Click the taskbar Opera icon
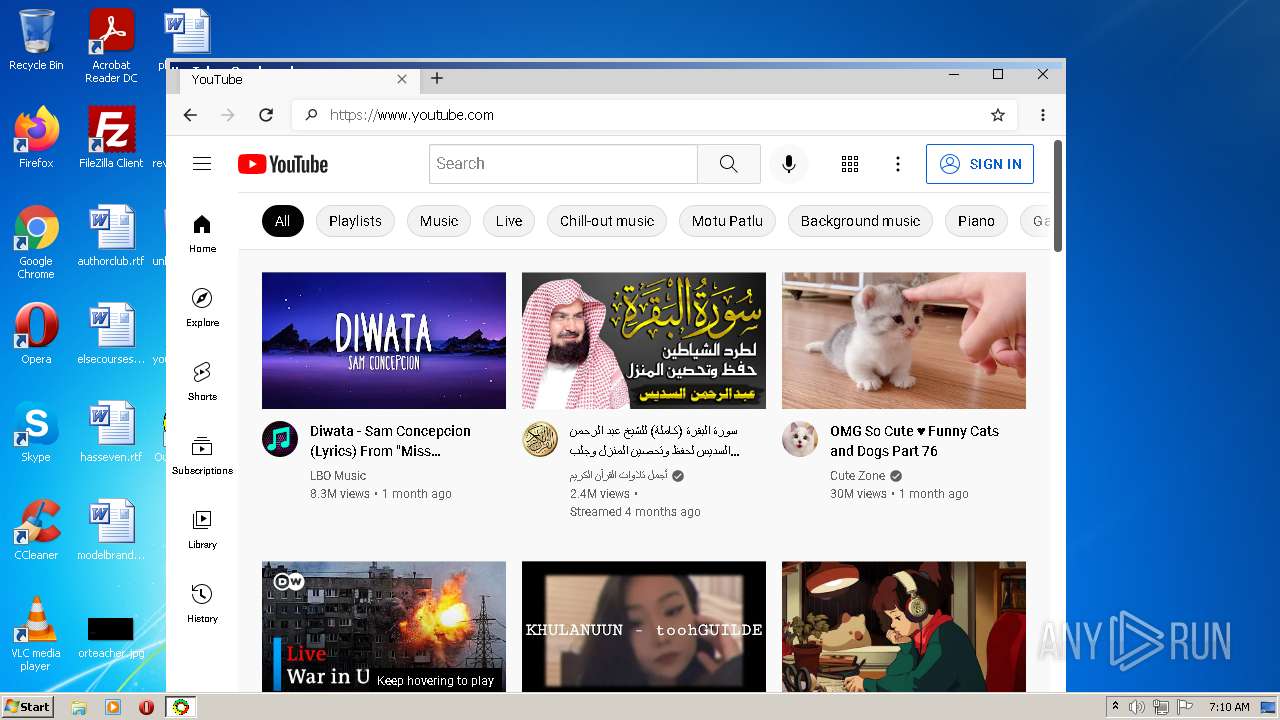This screenshot has width=1280, height=720. coord(147,707)
